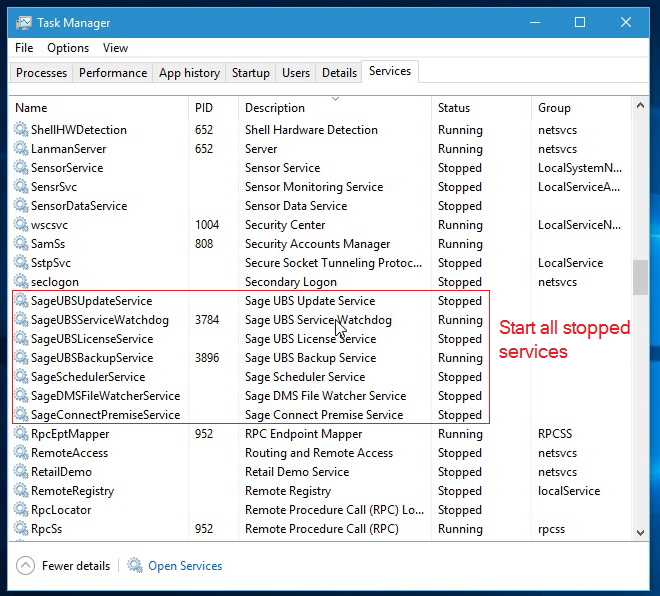Click the gear icon beside SensorService
Viewport: 660px width, 596px height.
coord(21,167)
